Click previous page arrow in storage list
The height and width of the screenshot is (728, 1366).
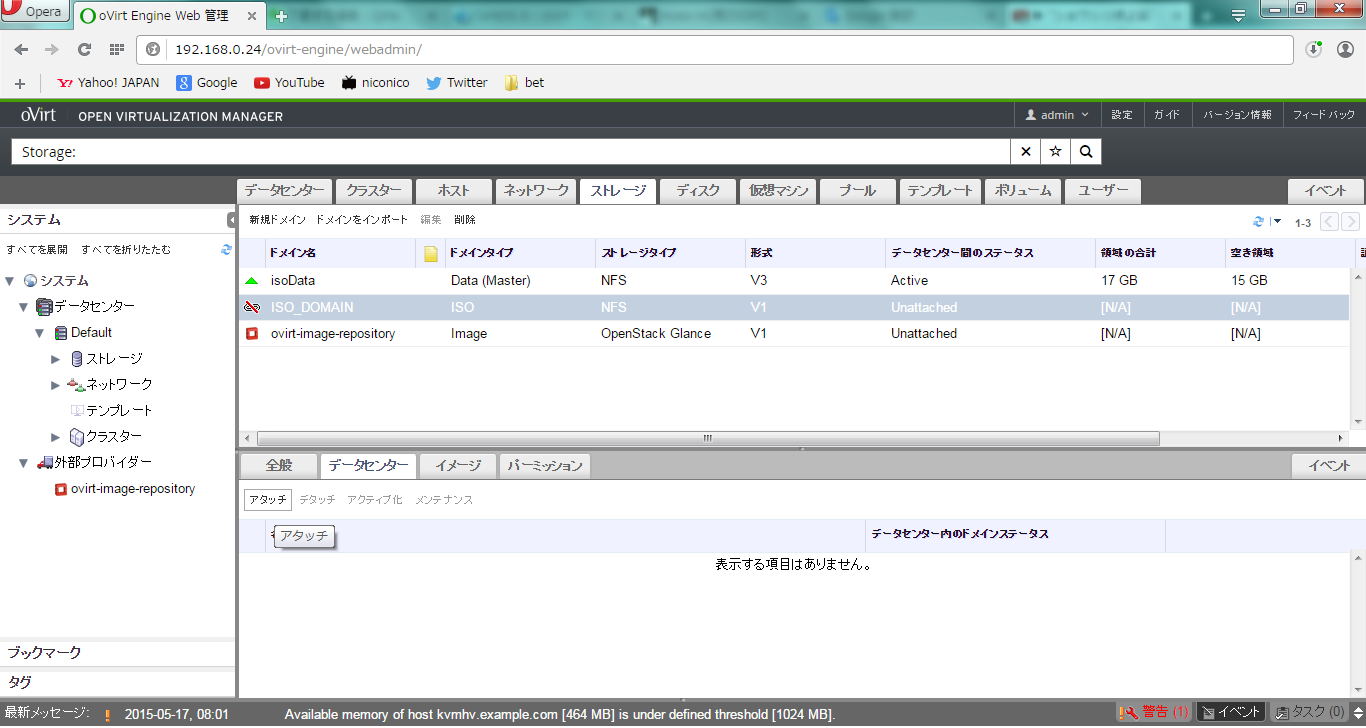(x=1329, y=222)
